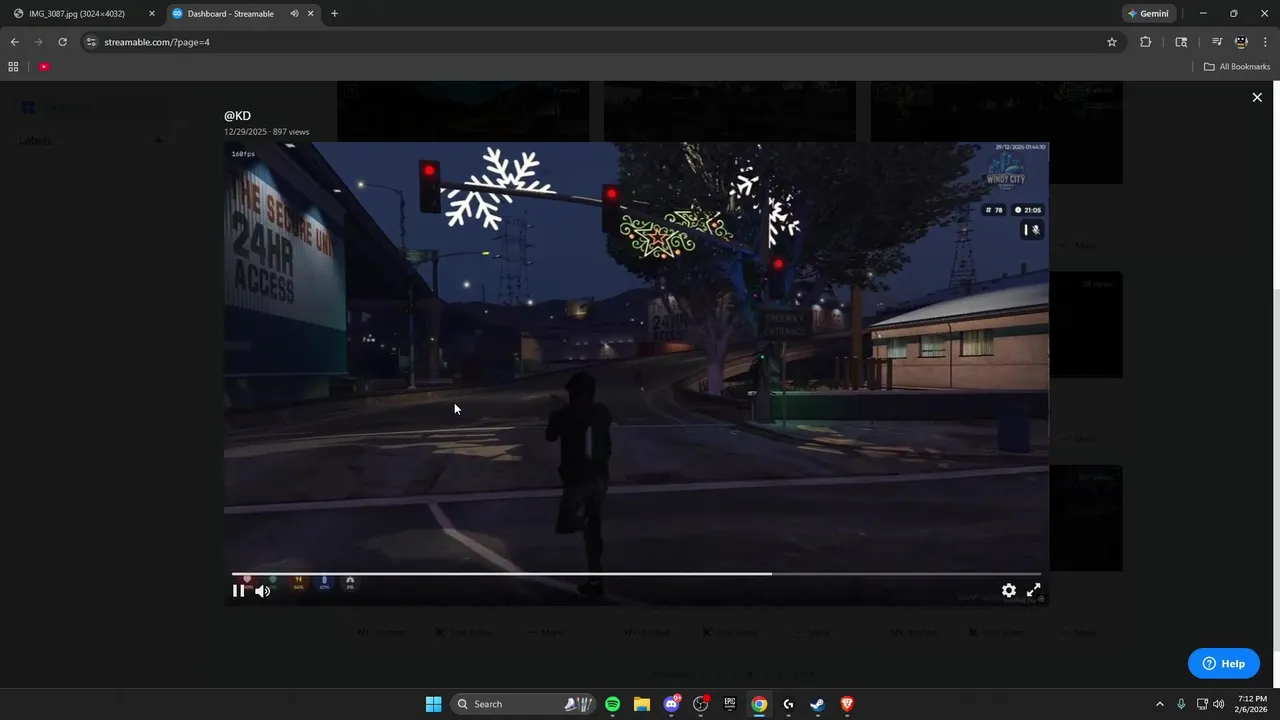Viewport: 1280px width, 720px height.
Task: Close the IMG_3087.jpg tab
Action: click(x=152, y=14)
